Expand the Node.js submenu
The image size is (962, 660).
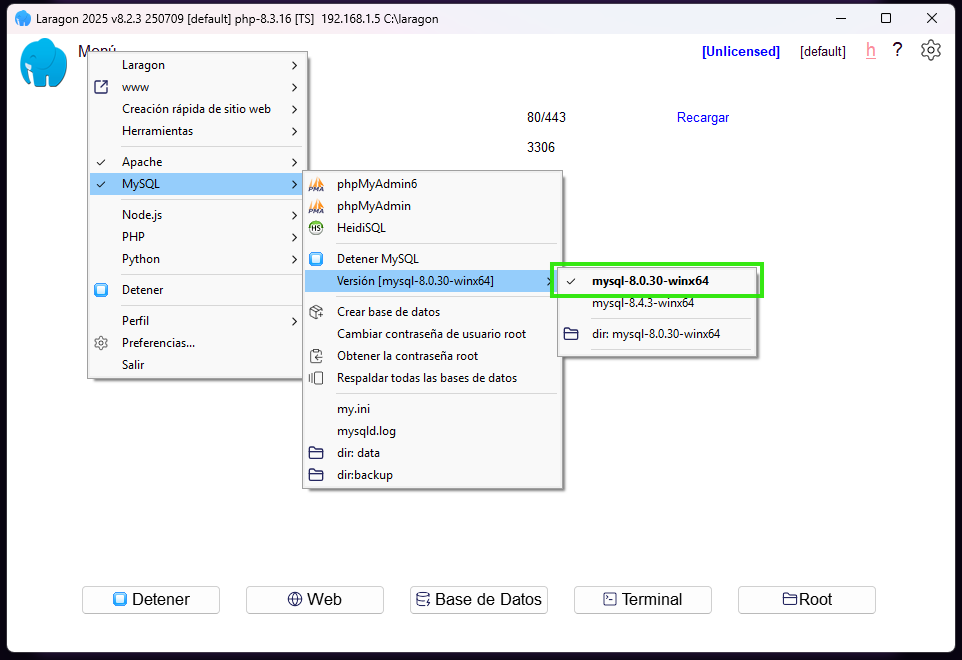point(141,215)
